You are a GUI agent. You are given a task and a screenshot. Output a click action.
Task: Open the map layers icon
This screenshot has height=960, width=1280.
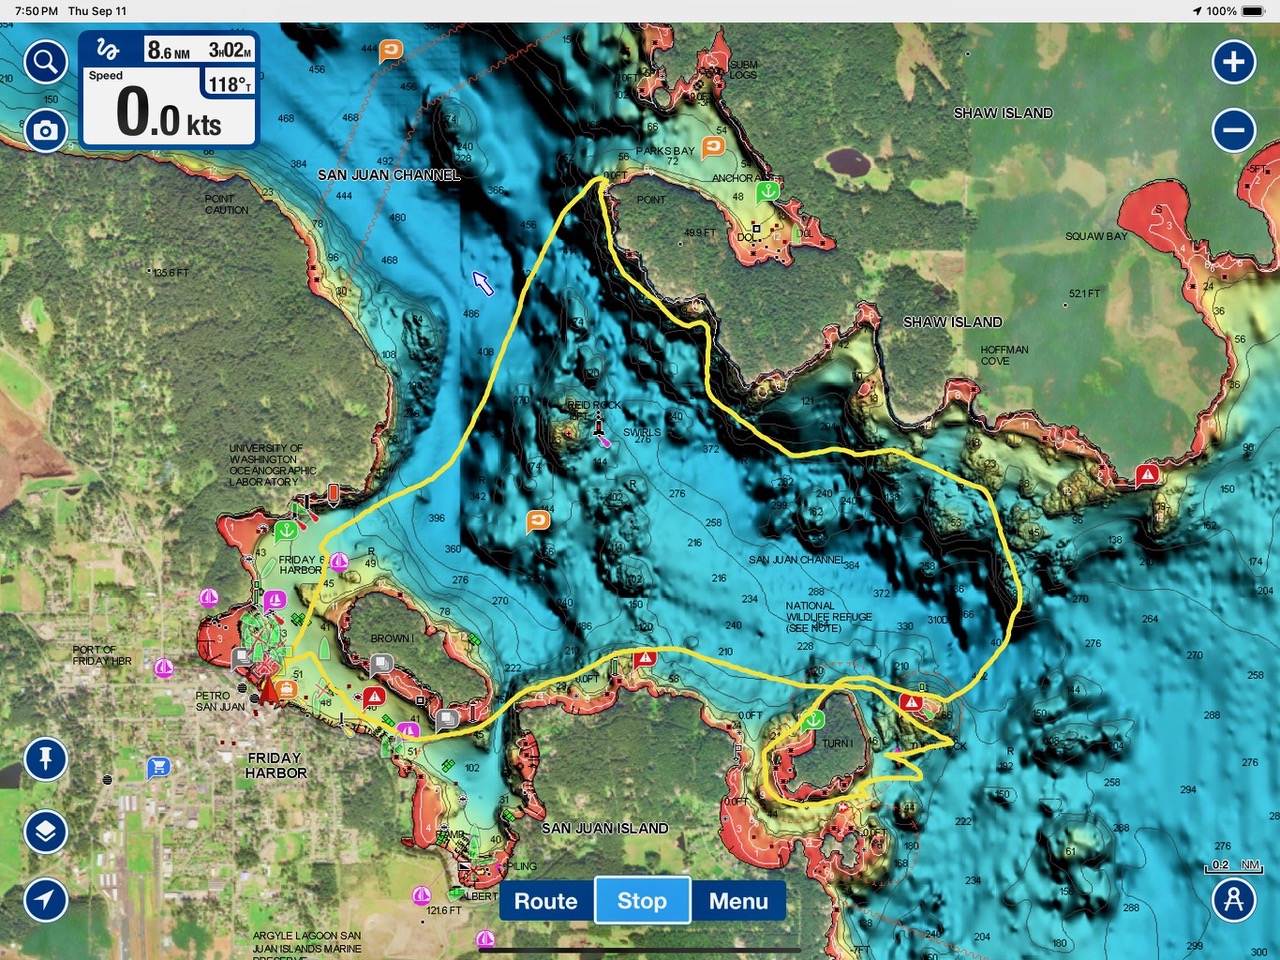point(45,831)
